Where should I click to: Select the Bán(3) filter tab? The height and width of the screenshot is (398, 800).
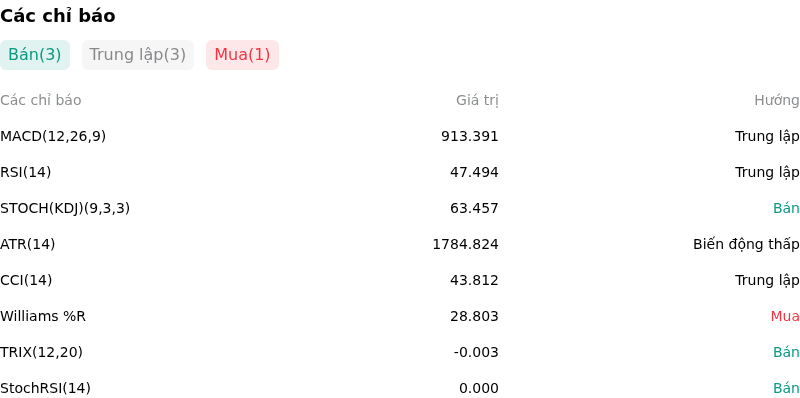tap(35, 55)
